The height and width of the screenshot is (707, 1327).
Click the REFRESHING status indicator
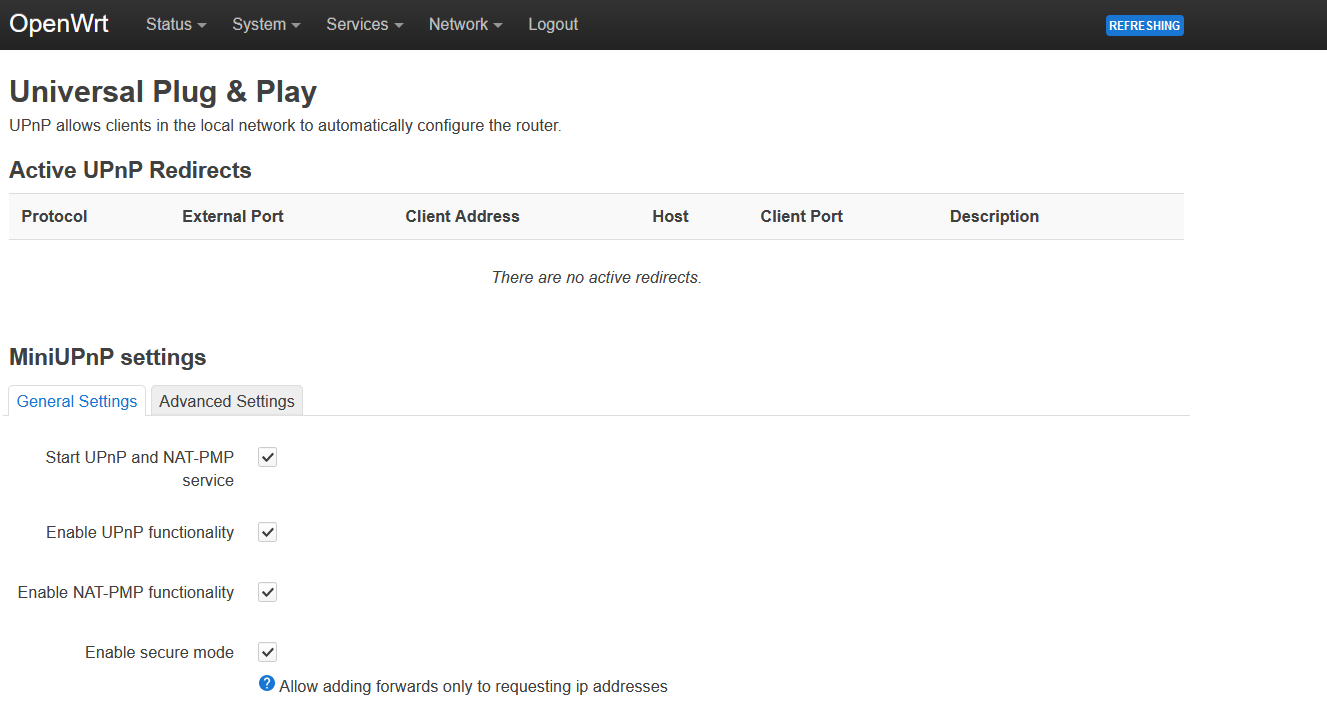(x=1144, y=25)
